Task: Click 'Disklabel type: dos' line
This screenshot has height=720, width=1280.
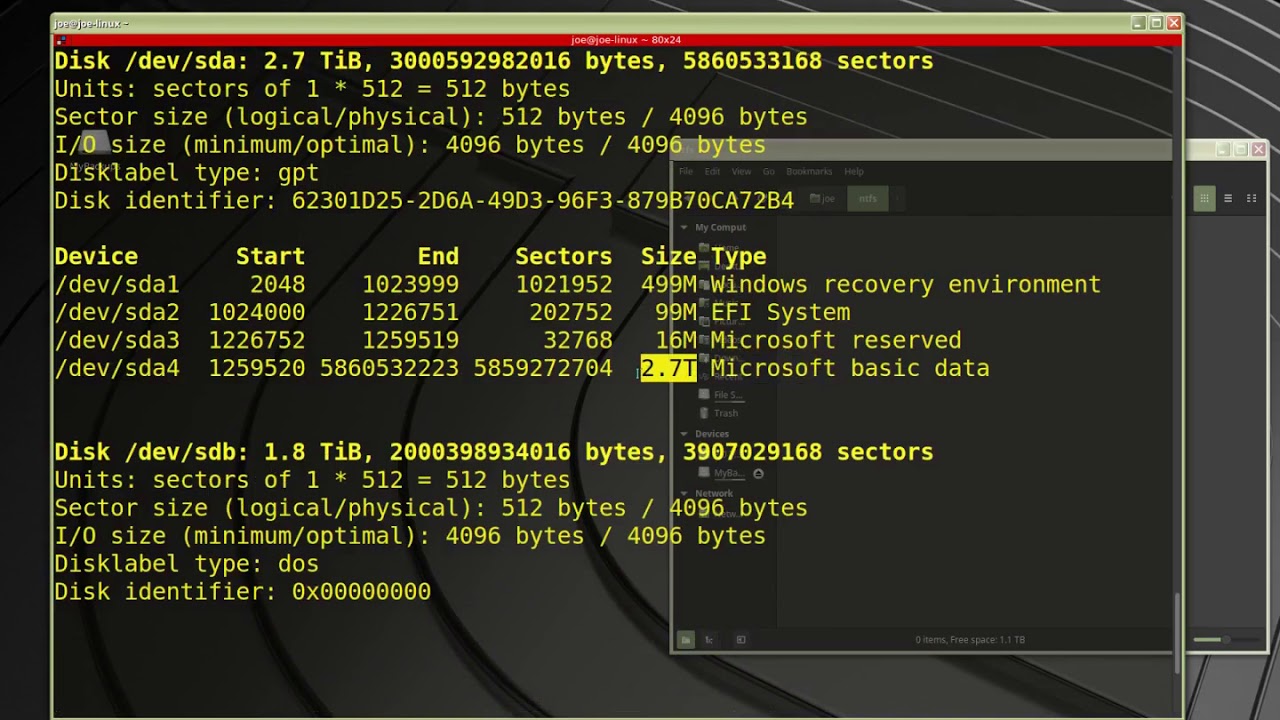Action: coord(186,564)
